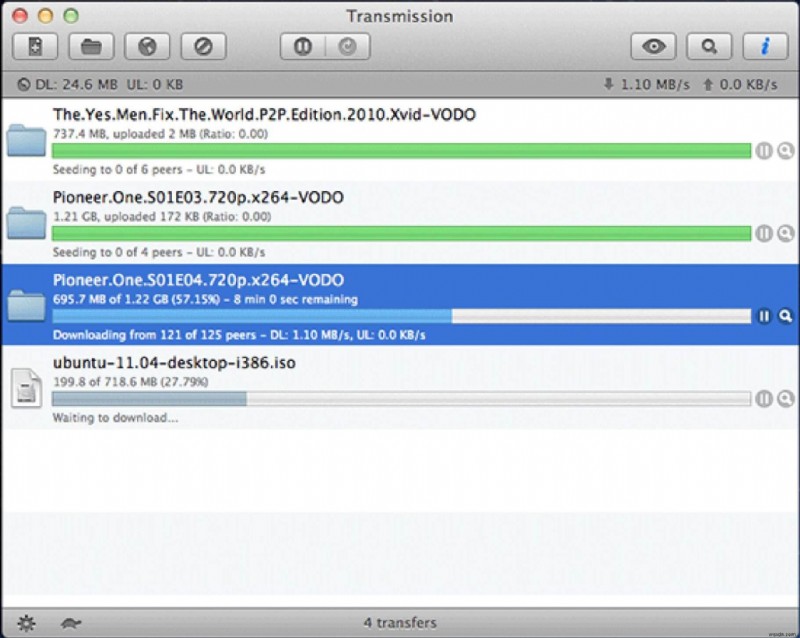Viewport: 800px width, 638px height.
Task: Click the Pioneer.One.S01E04 folder icon
Action: point(27,305)
